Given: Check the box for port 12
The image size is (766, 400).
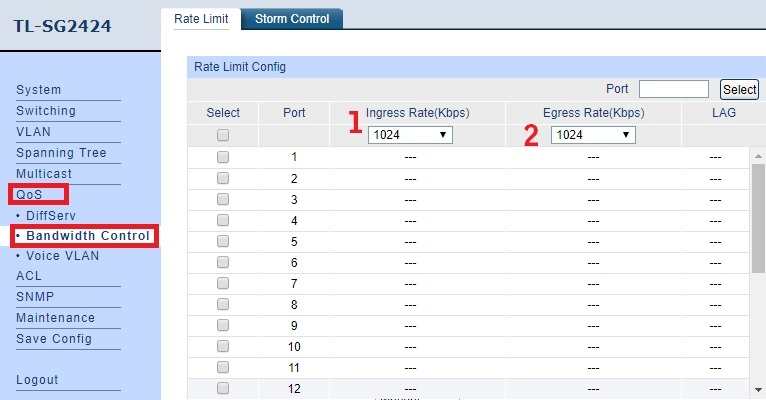Looking at the screenshot, I should point(223,388).
